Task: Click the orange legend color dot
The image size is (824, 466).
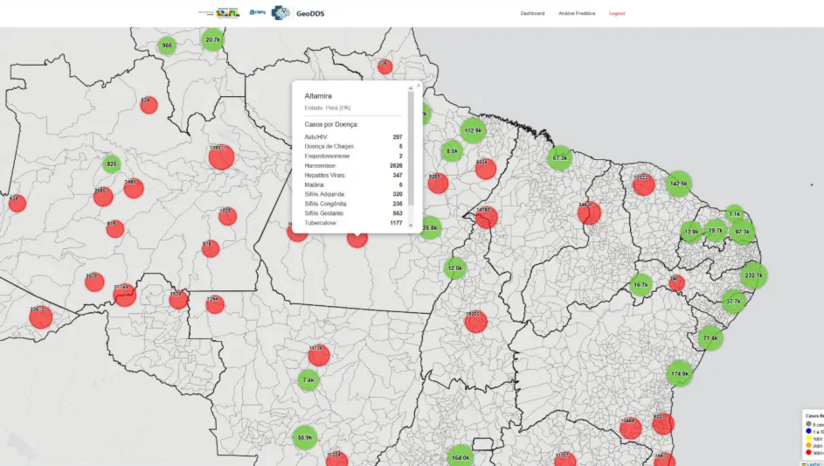Action: pos(808,445)
